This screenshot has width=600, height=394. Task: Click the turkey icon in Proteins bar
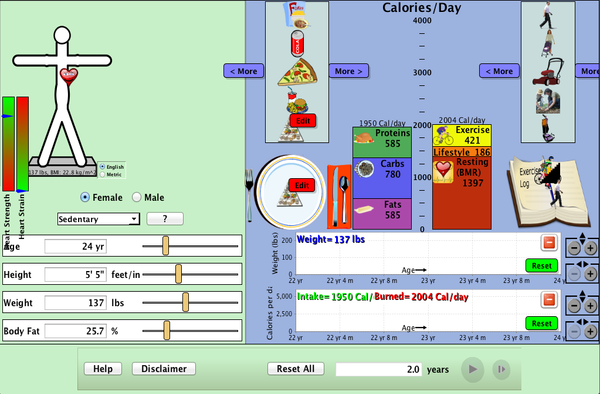coord(364,138)
